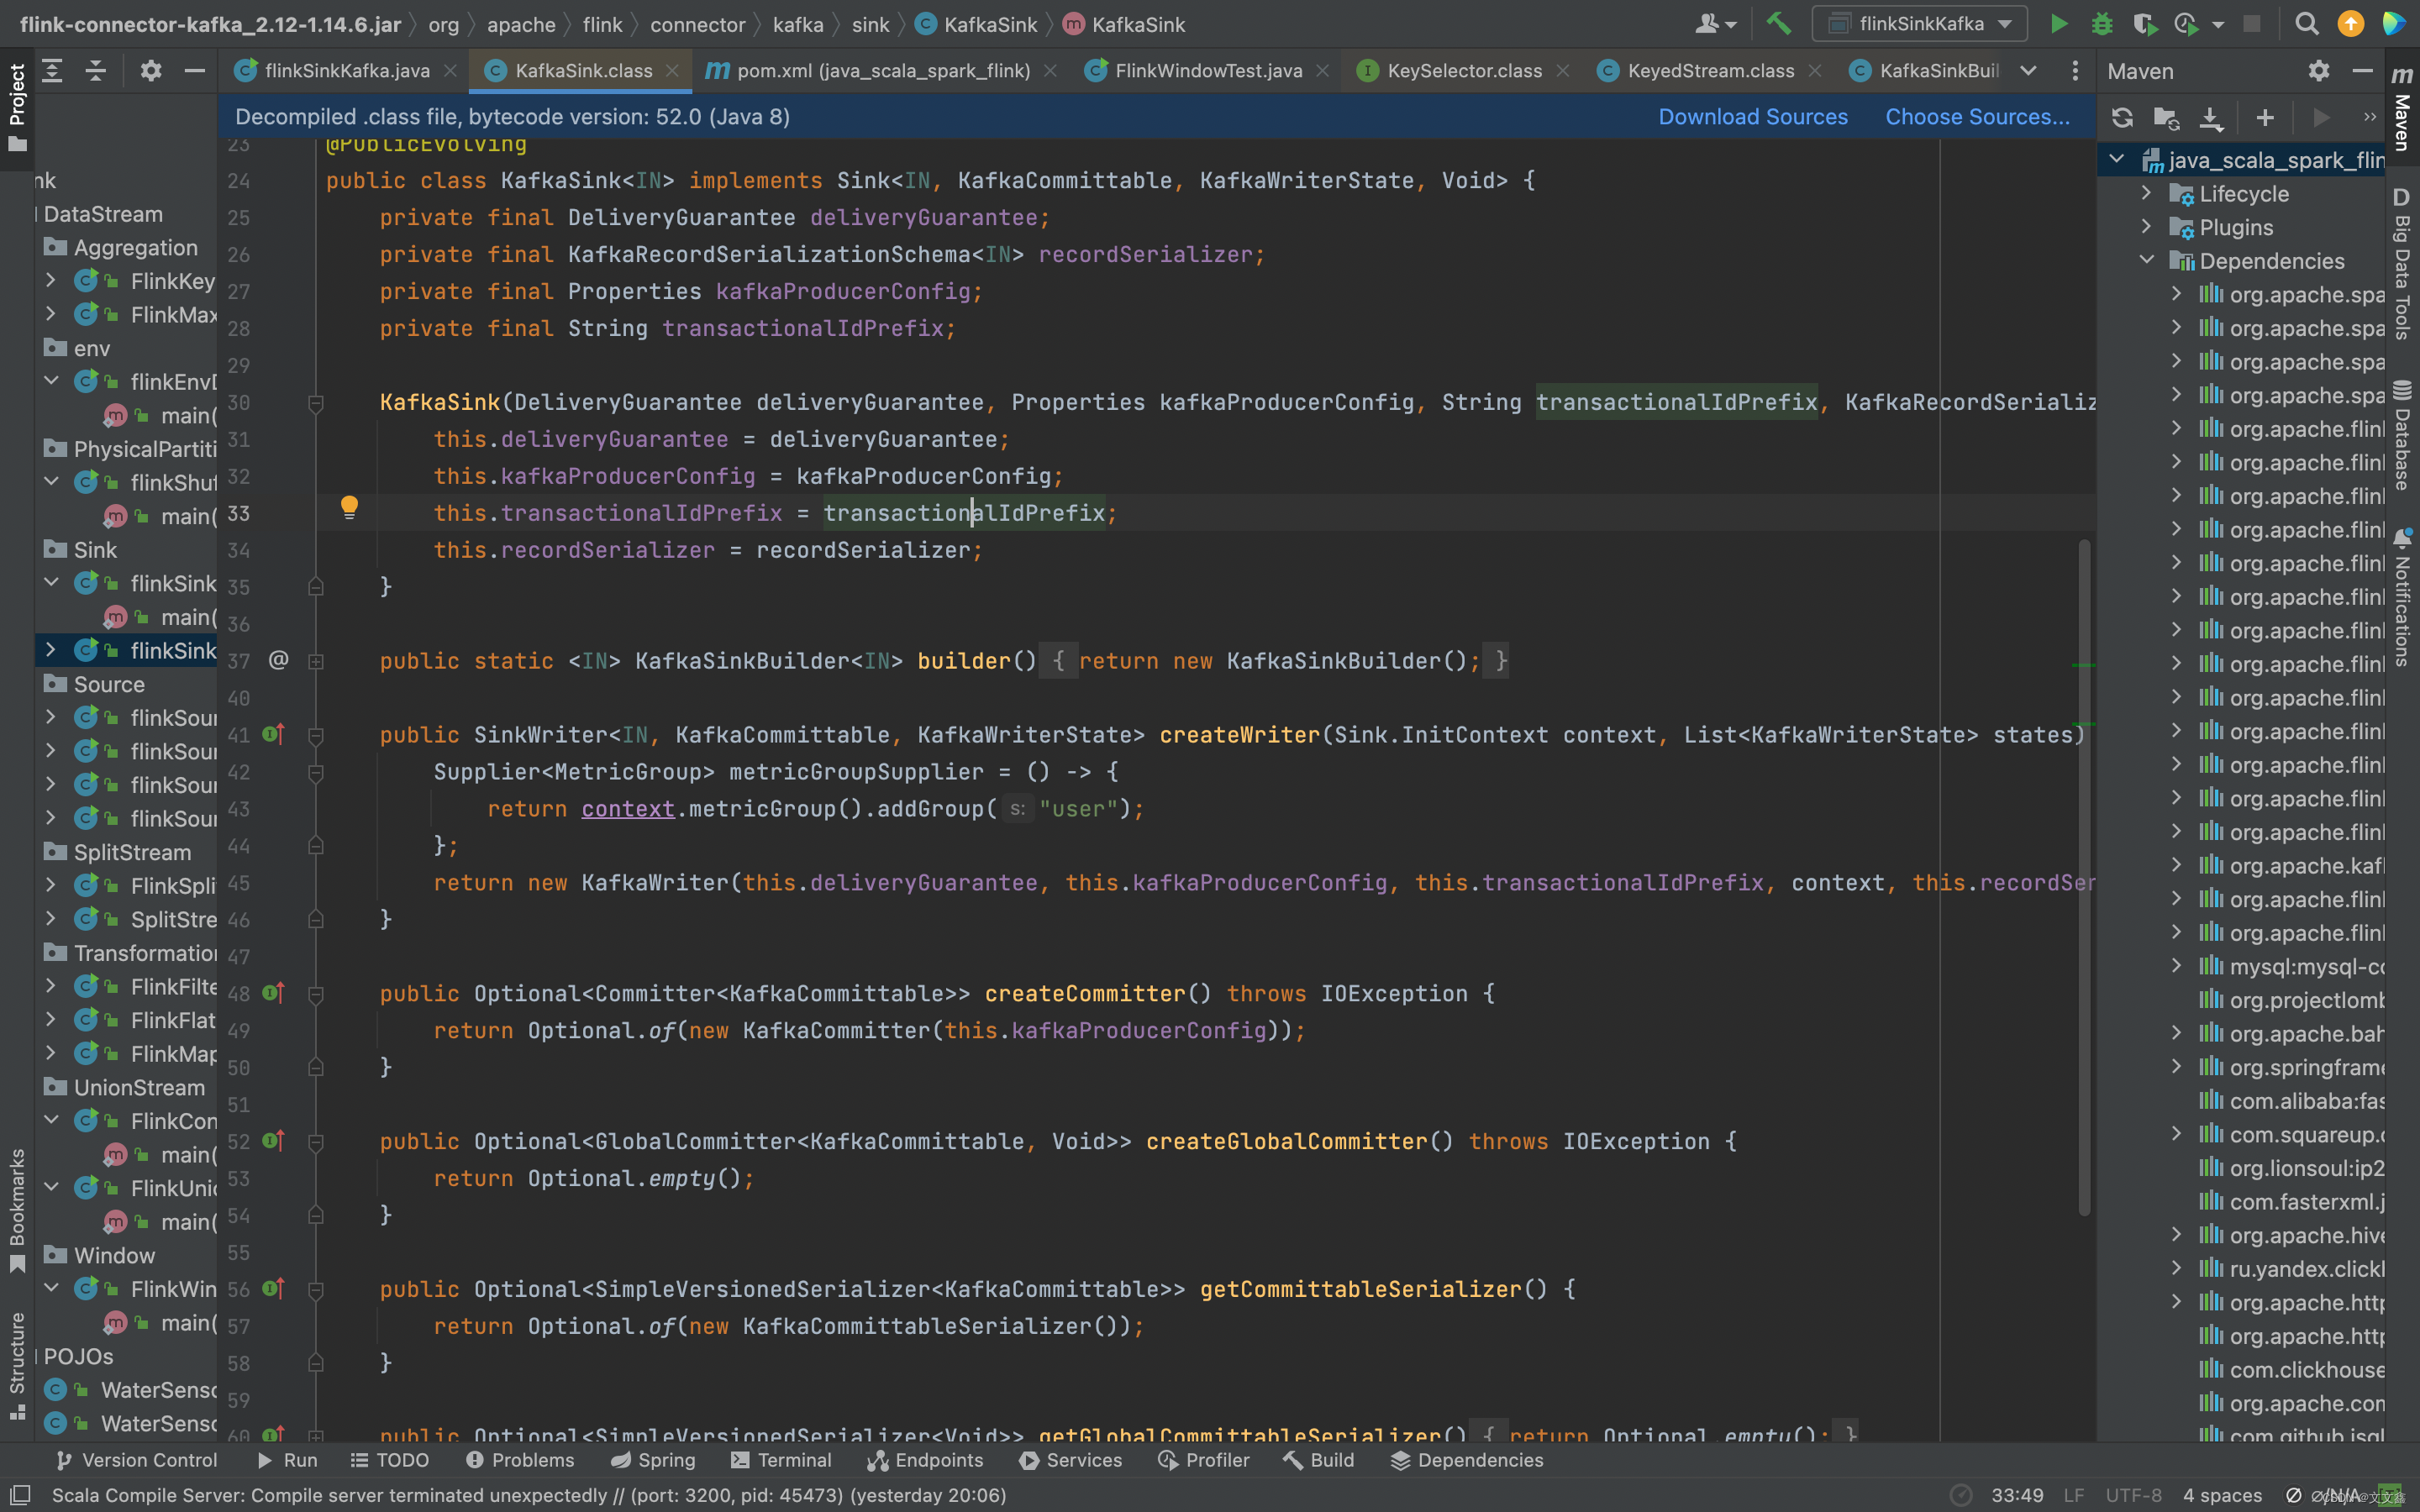Image resolution: width=2420 pixels, height=1512 pixels.
Task: Expand folded builder method line 37
Action: [x=316, y=661]
